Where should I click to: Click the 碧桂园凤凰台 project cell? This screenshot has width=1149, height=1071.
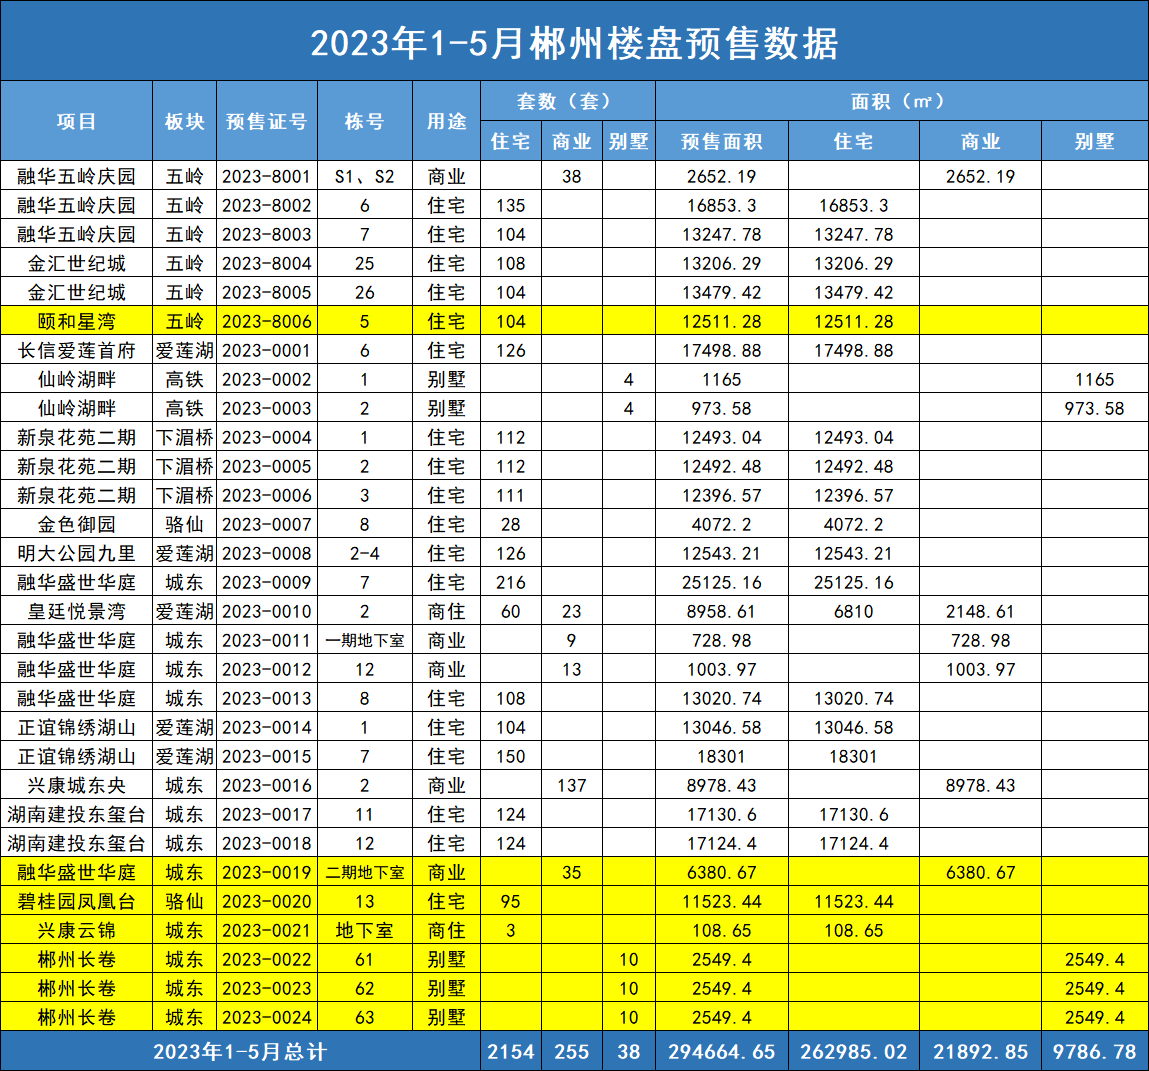point(76,902)
